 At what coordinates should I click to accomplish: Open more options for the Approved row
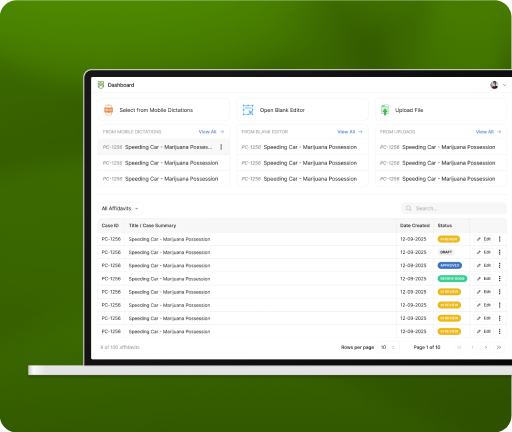point(499,265)
